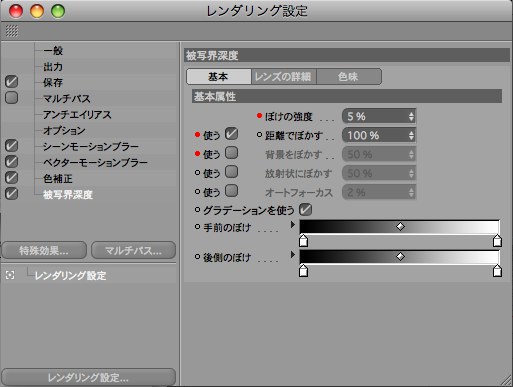Toggle the シーンモーションブラー checkbox
Image resolution: width=513 pixels, height=387 pixels.
[12, 146]
